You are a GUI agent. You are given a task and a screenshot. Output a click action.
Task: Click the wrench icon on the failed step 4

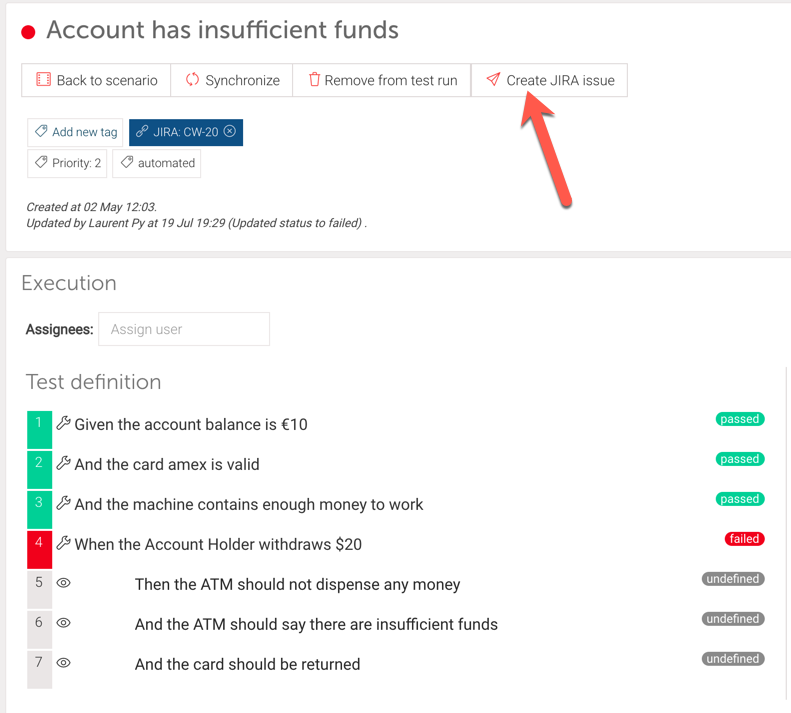coord(63,542)
